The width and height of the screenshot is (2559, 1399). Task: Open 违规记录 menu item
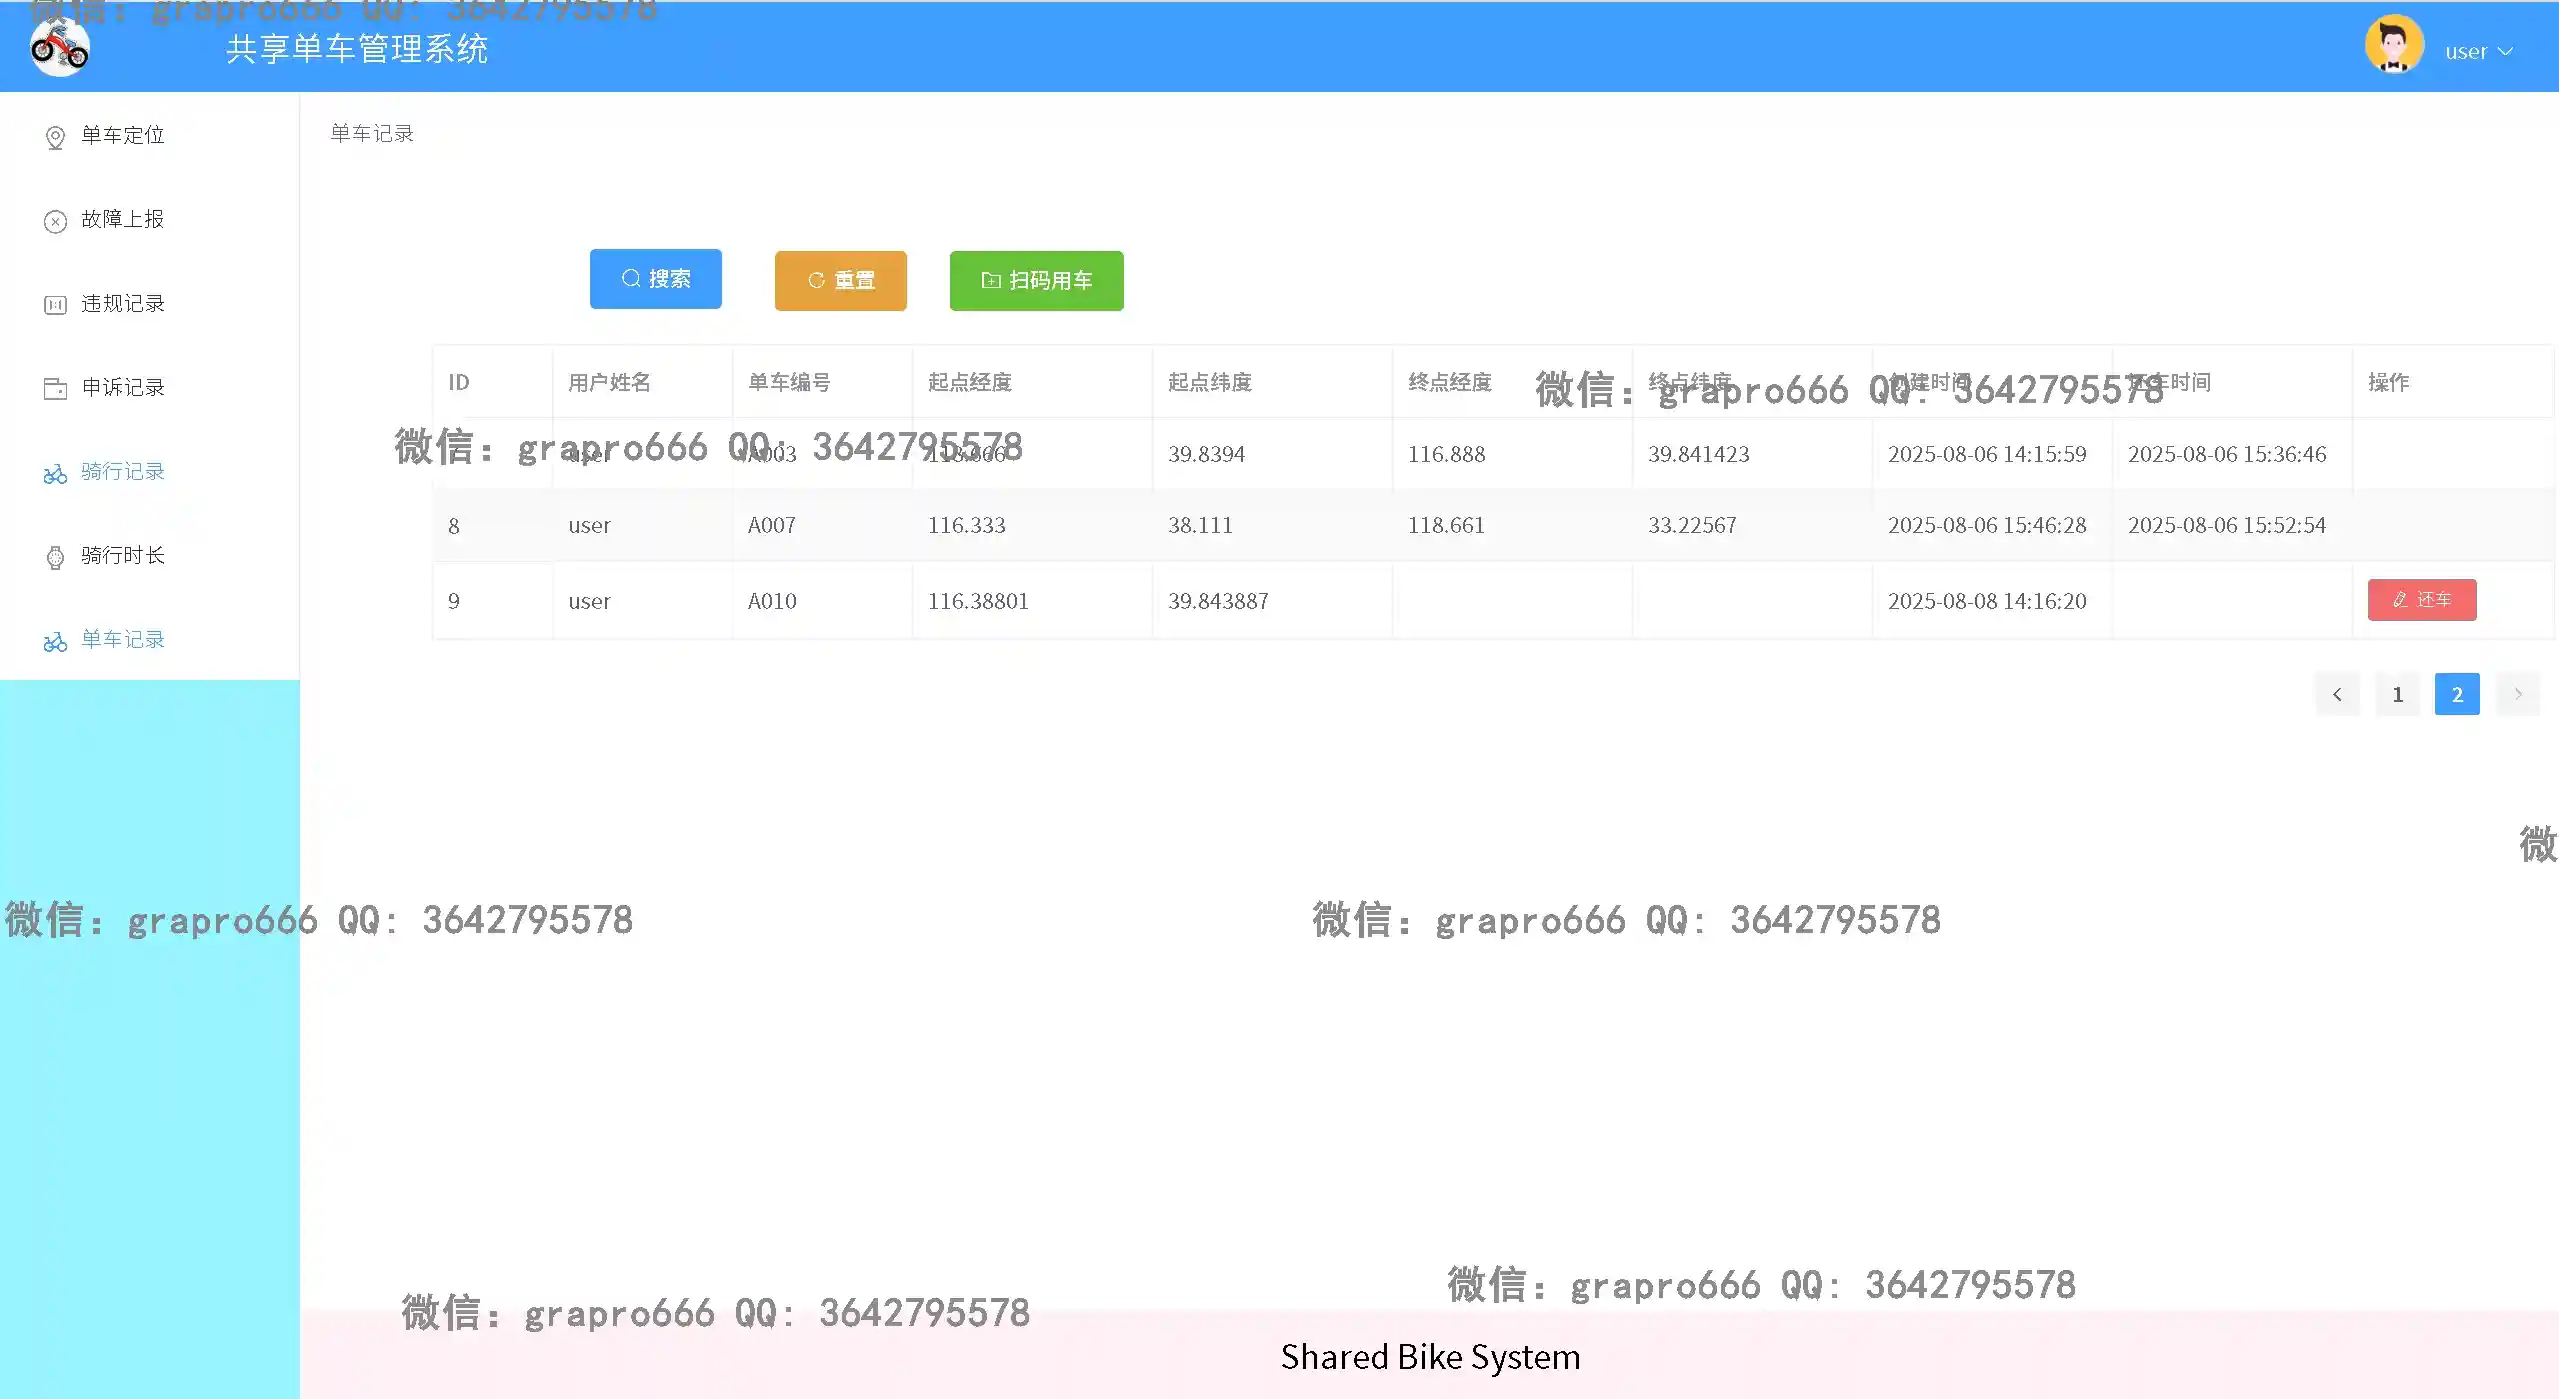tap(122, 303)
